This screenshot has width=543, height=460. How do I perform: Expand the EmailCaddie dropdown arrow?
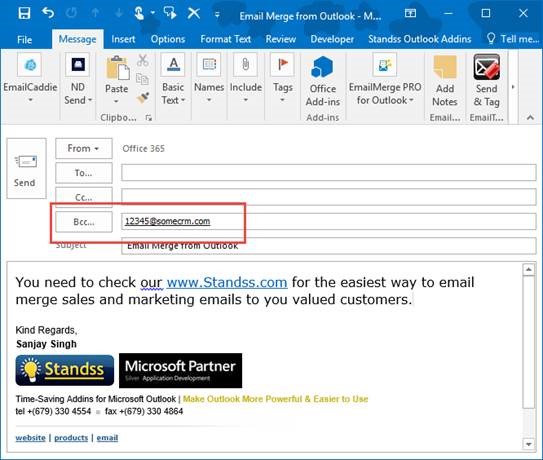pyautogui.click(x=30, y=100)
